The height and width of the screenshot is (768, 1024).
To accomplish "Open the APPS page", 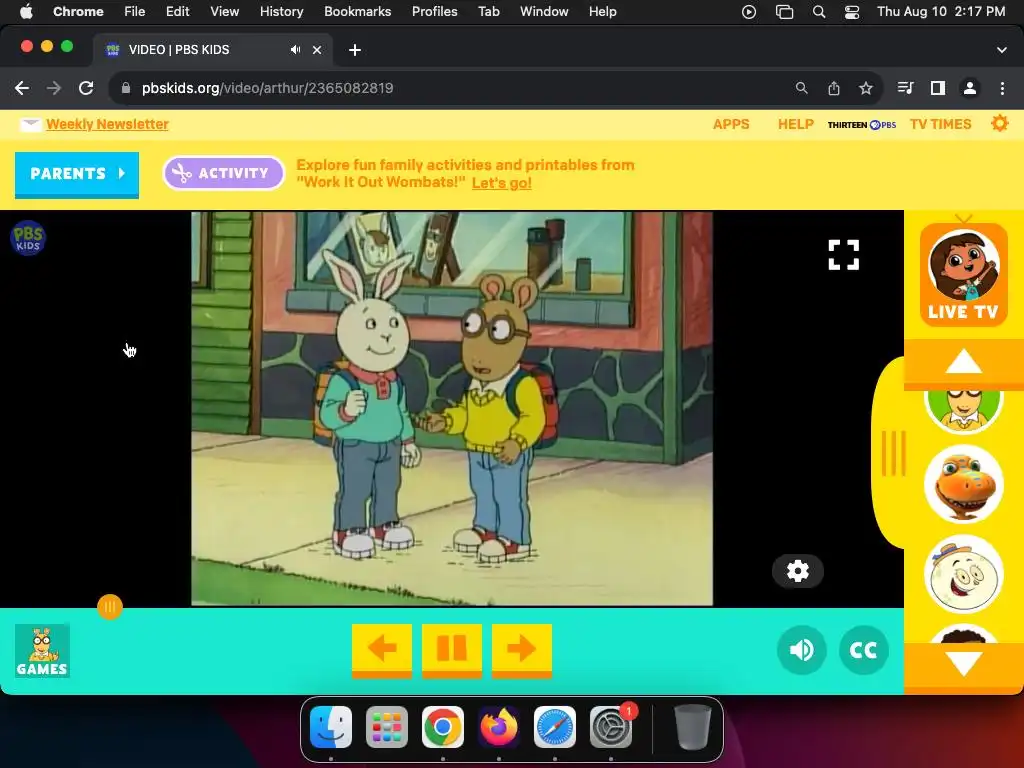I will point(731,124).
